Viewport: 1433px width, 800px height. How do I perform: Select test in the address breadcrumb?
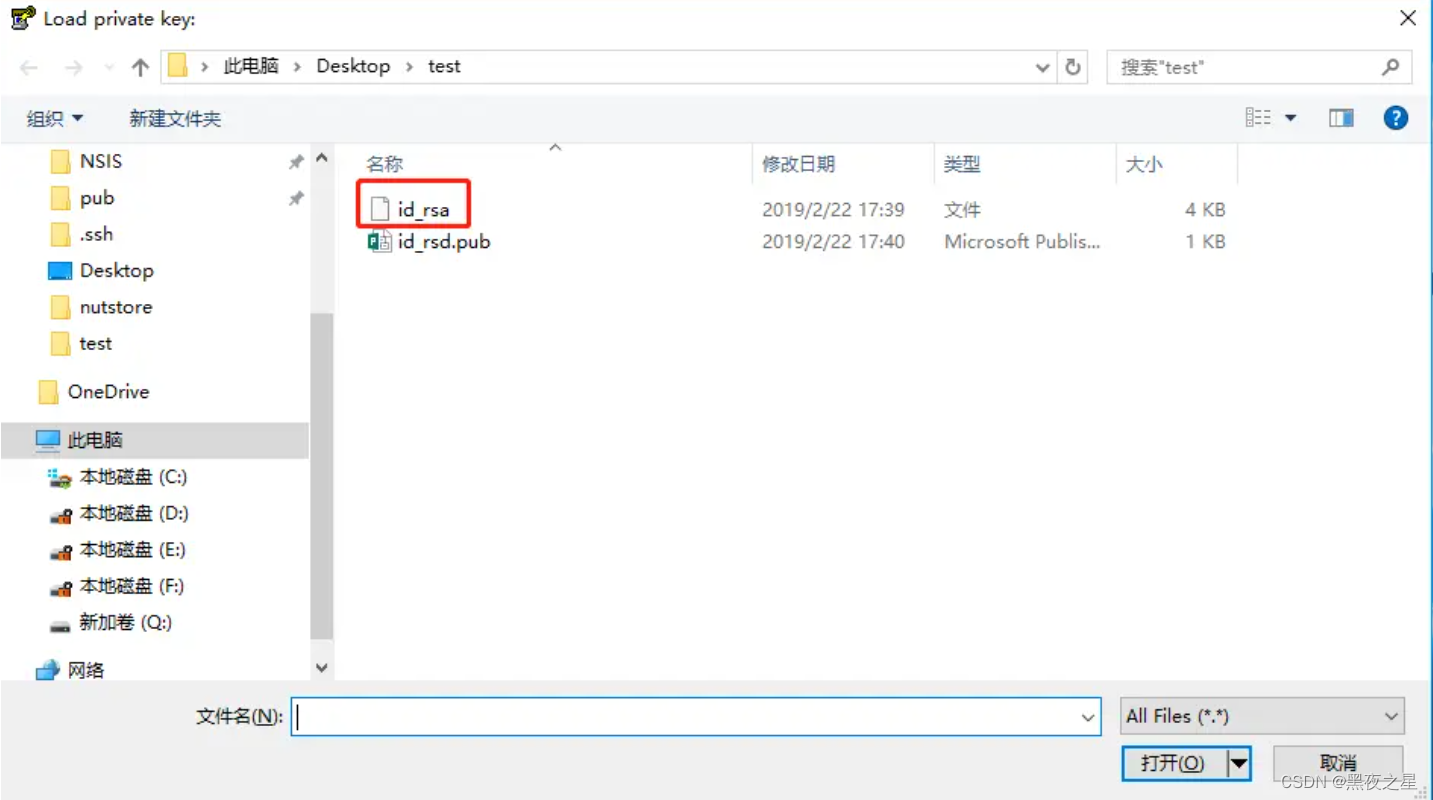click(x=444, y=66)
